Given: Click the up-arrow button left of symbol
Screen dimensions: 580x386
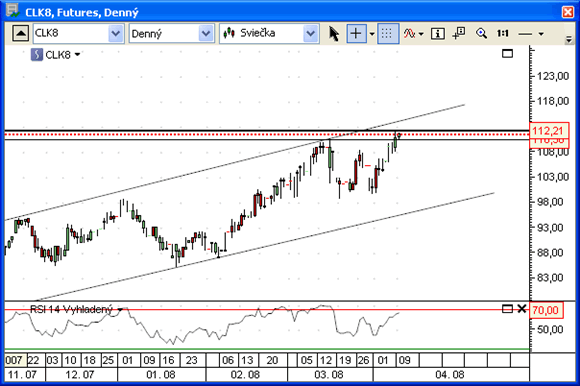Looking at the screenshot, I should 20,34.
